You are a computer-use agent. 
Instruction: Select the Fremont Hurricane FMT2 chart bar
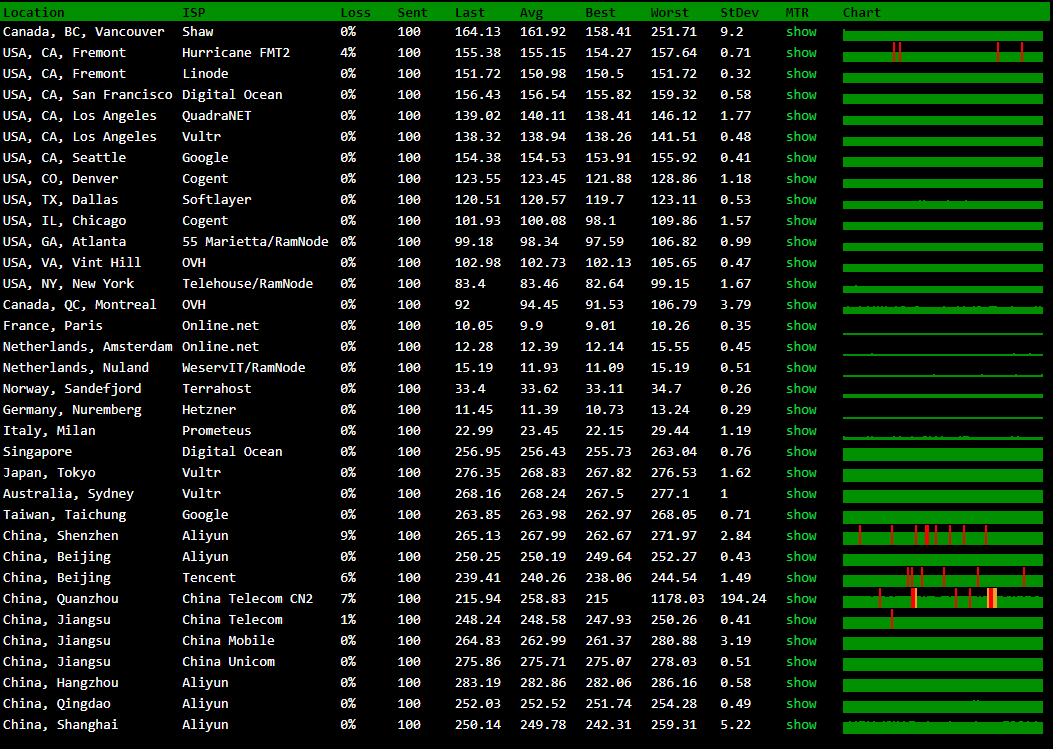click(942, 53)
